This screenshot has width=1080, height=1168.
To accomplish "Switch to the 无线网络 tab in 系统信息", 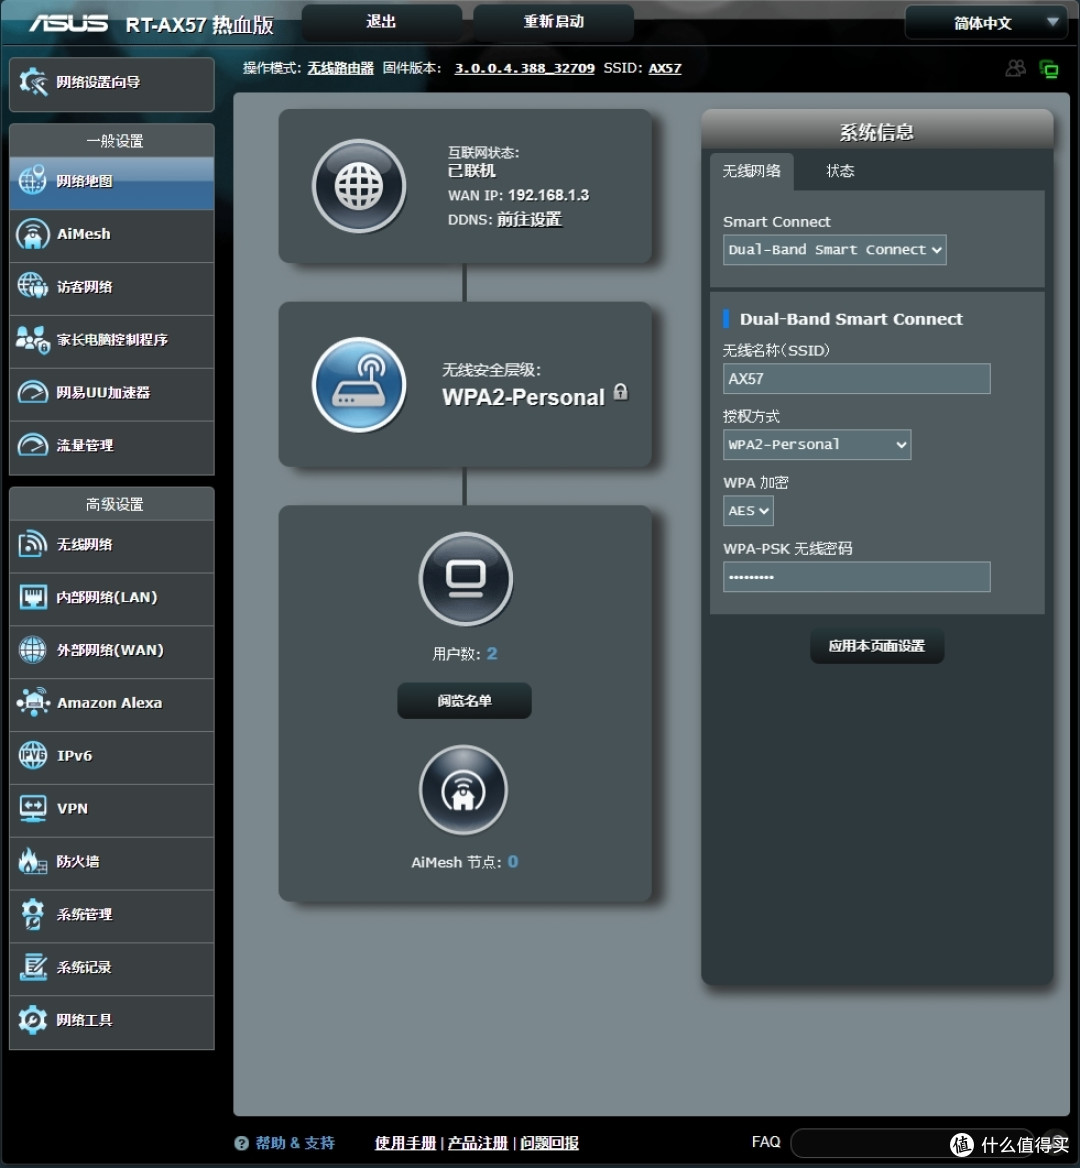I will [x=752, y=171].
